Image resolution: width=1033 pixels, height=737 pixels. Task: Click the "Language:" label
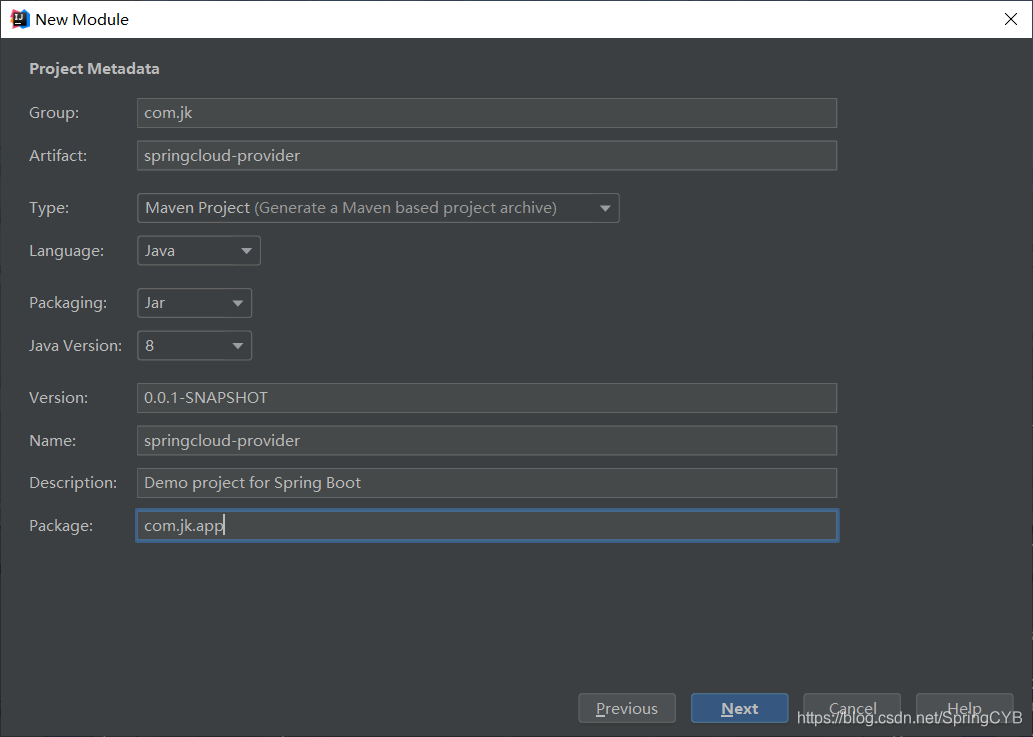tap(67, 251)
